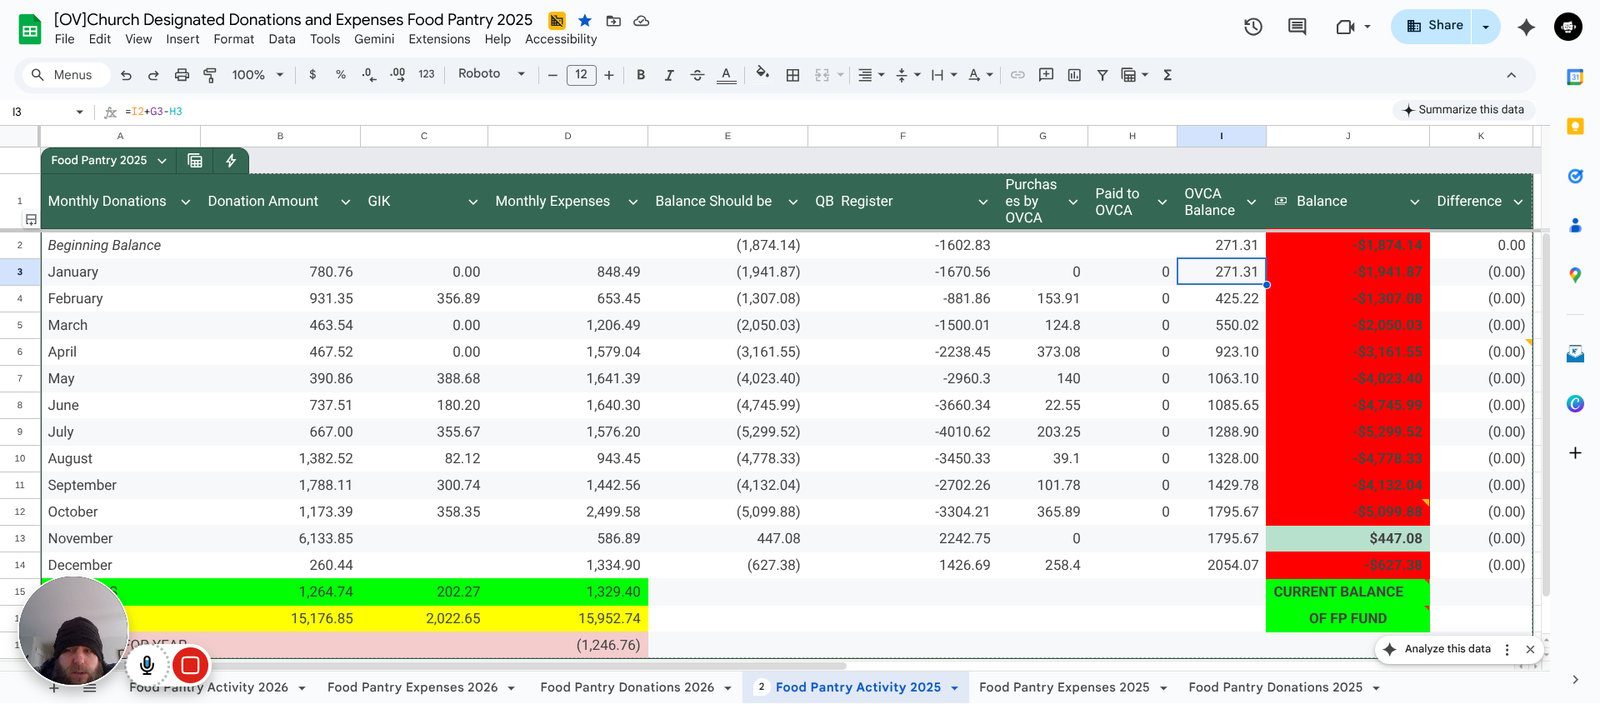Create a filter
The image size is (1600, 704).
coord(1102,75)
